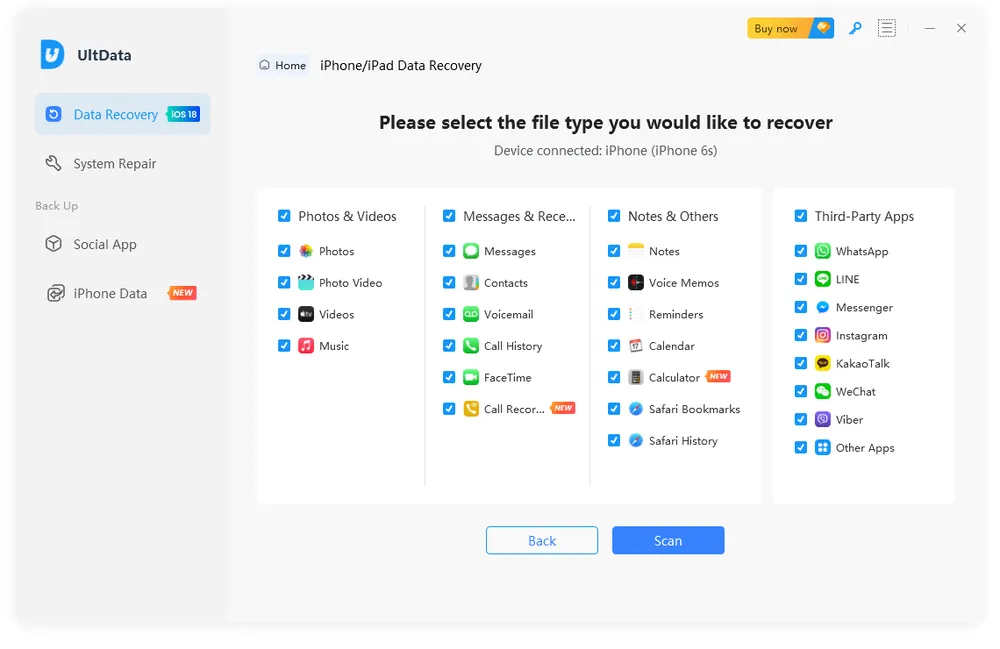Click the Viber icon

coord(823,419)
